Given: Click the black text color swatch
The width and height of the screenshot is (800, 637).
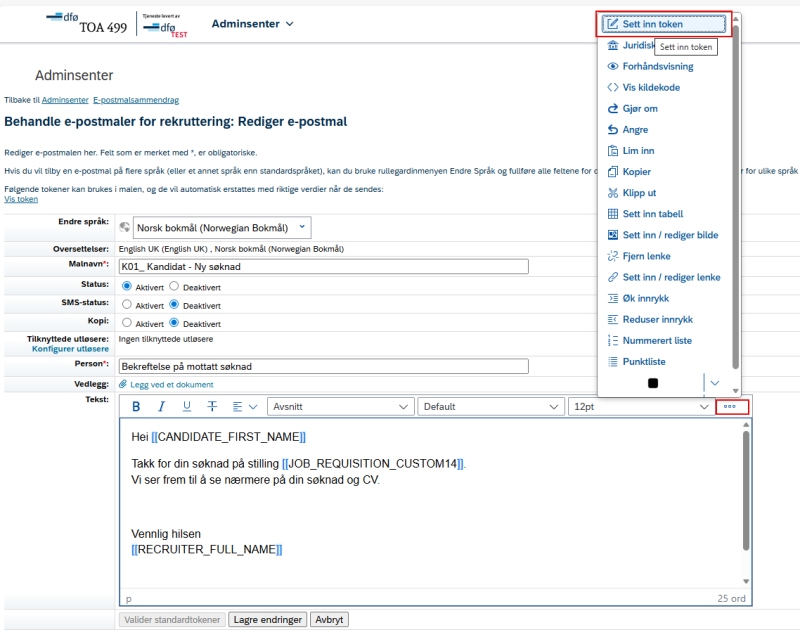Looking at the screenshot, I should (653, 383).
